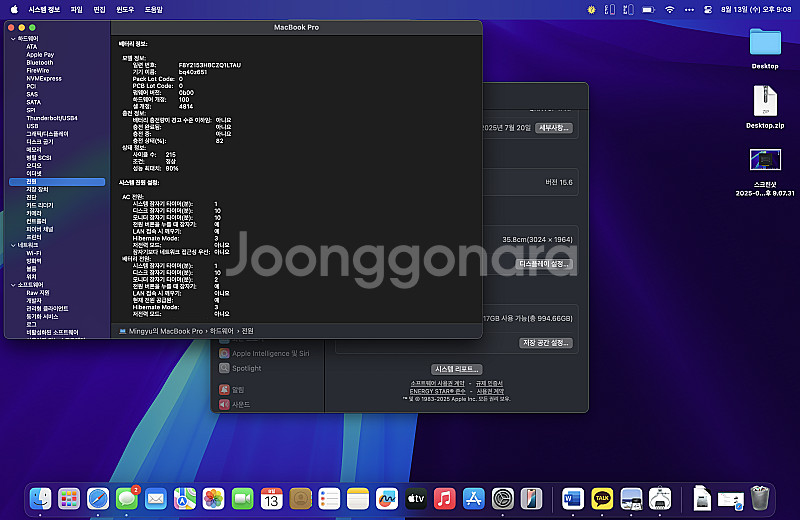The image size is (800, 520).
Task: Open Calendar showing 13 in Dock
Action: click(x=271, y=499)
